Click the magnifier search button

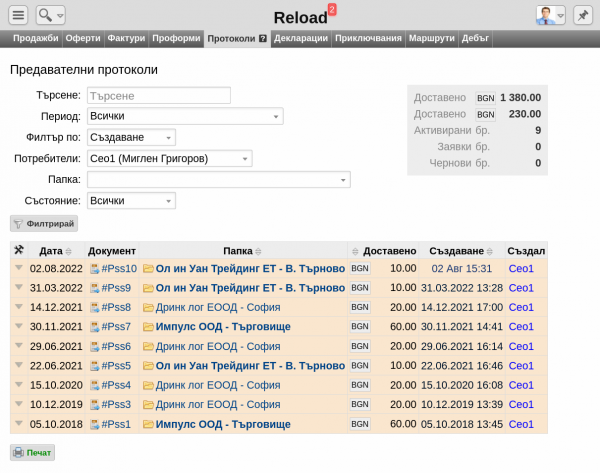click(x=50, y=15)
